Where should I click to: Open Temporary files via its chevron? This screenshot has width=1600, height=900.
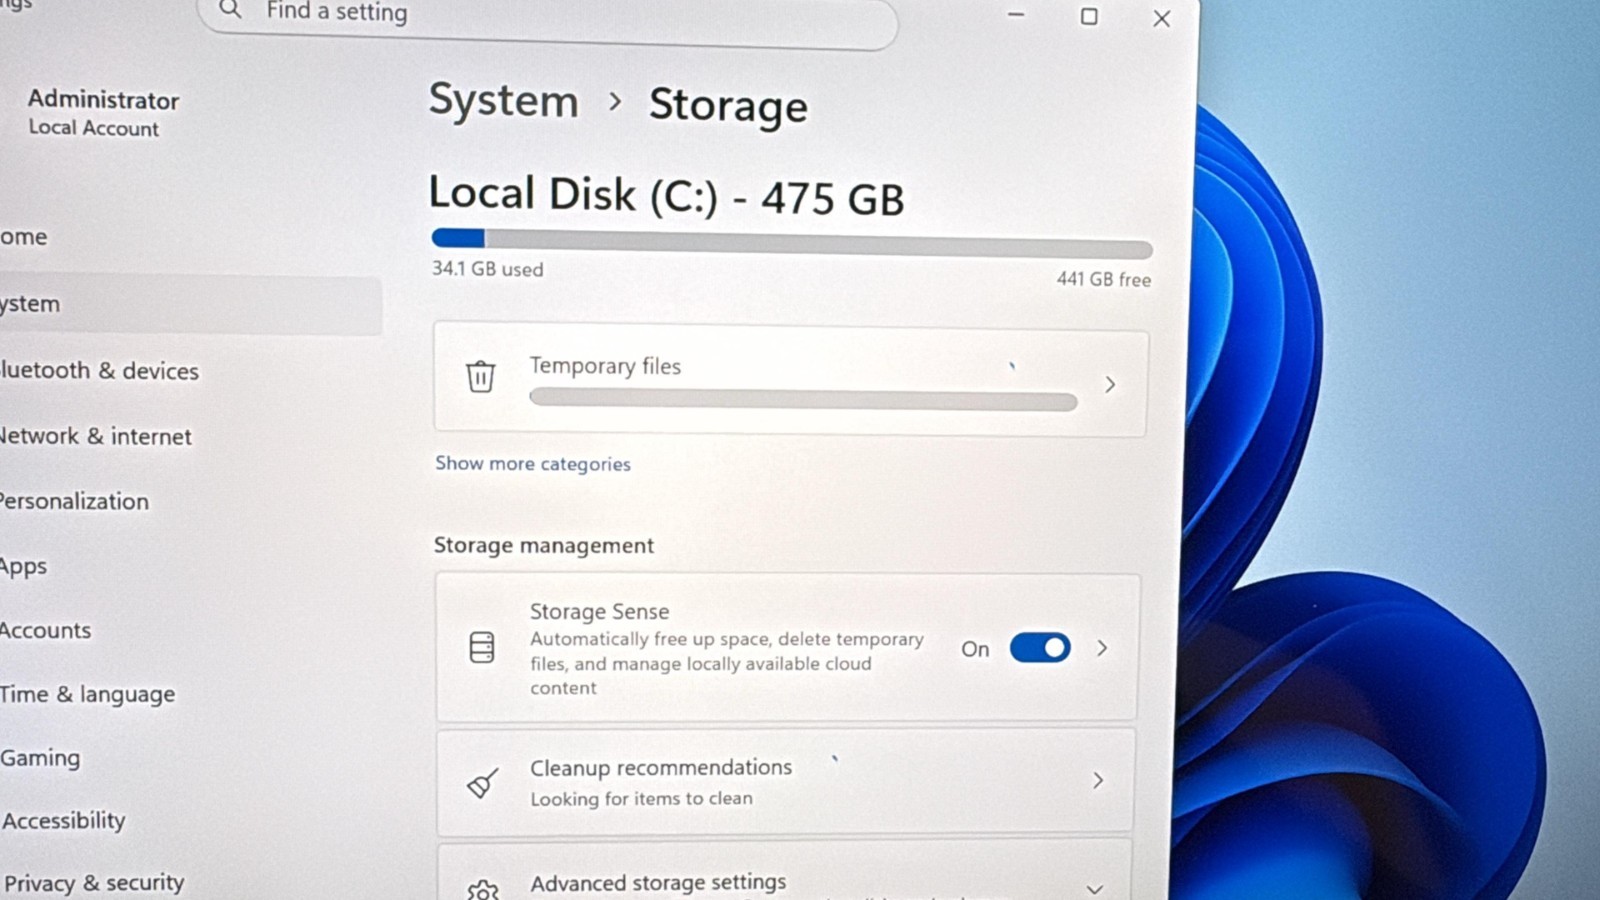tap(1110, 385)
